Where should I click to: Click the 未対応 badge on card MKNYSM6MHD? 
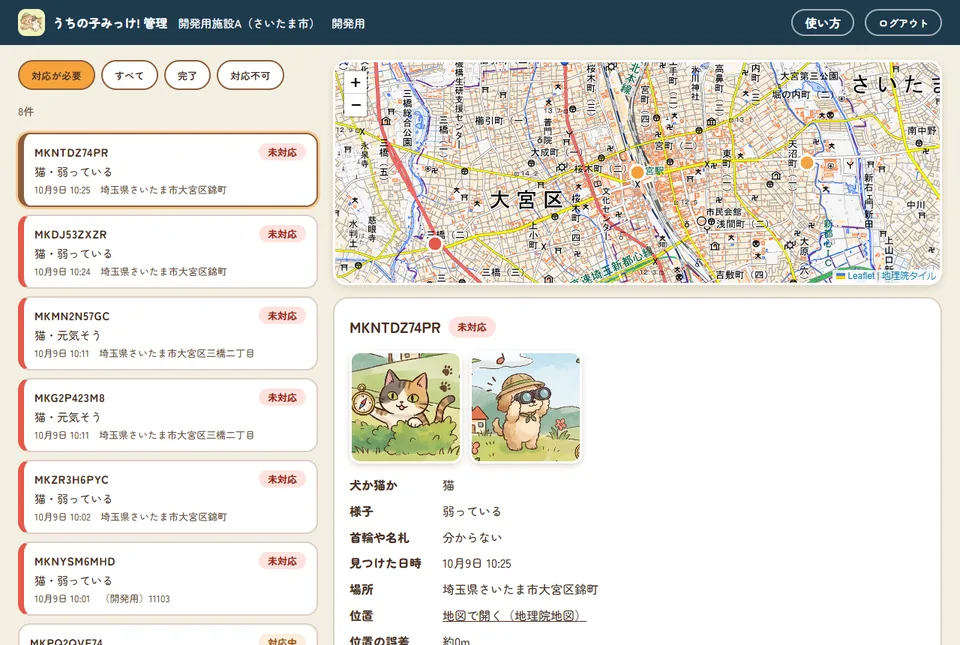pos(282,561)
